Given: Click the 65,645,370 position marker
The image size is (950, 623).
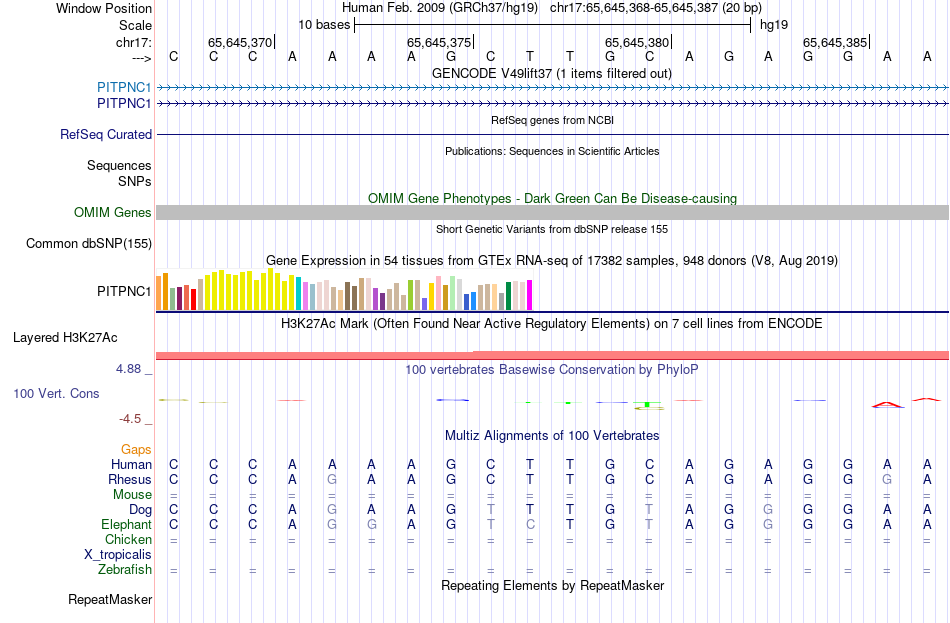Looking at the screenshot, I should point(240,42).
